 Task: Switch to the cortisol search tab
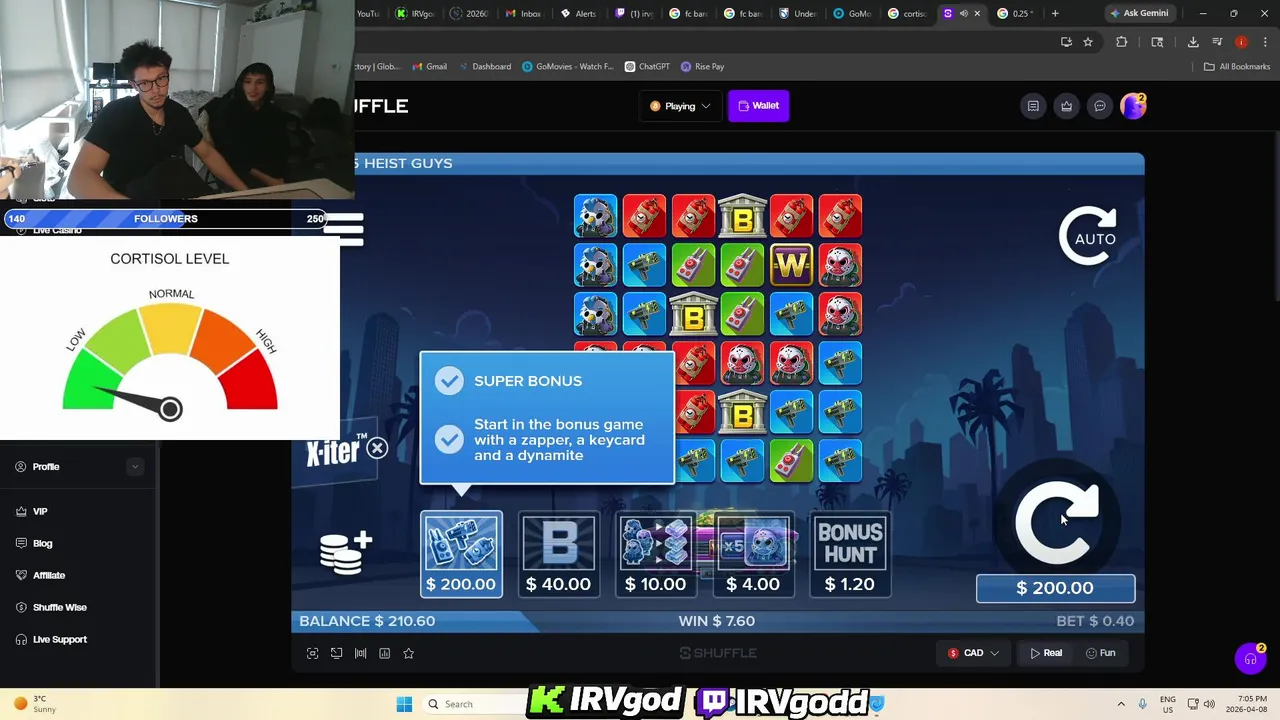908,13
